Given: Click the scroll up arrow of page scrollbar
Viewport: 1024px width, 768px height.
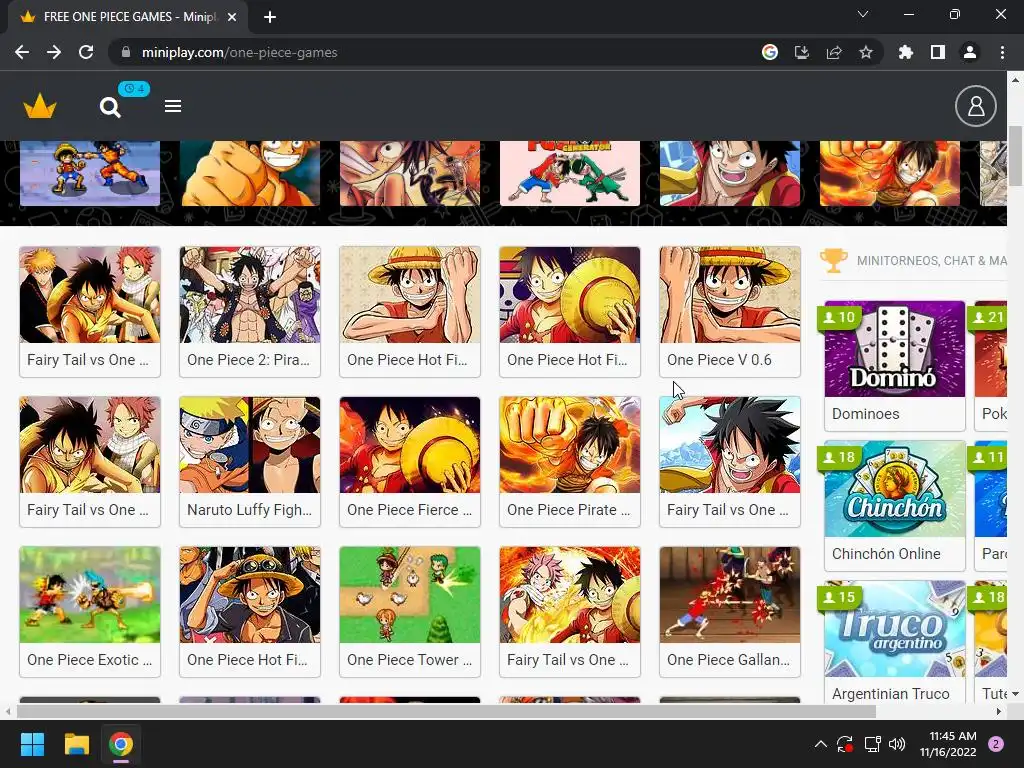Looking at the screenshot, I should 1016,80.
